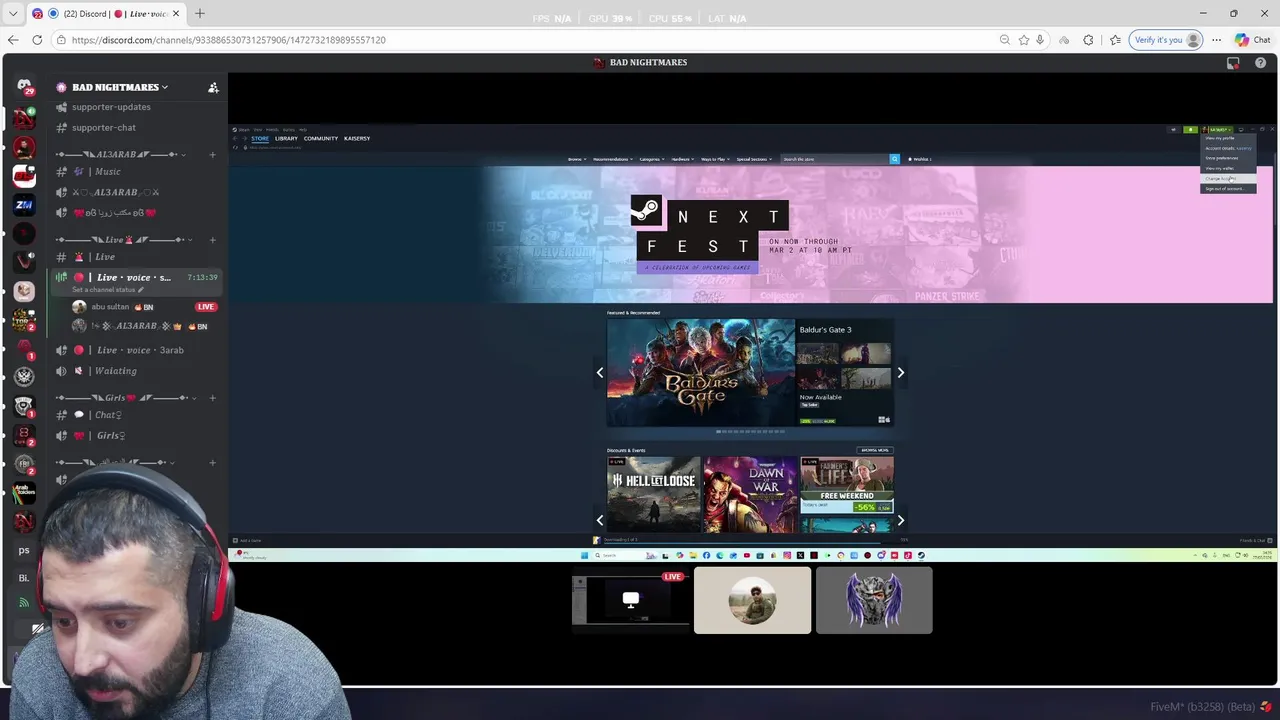Screen dimensions: 1280x720
Task: Add channel to AL3ARAB category
Action: (x=212, y=155)
